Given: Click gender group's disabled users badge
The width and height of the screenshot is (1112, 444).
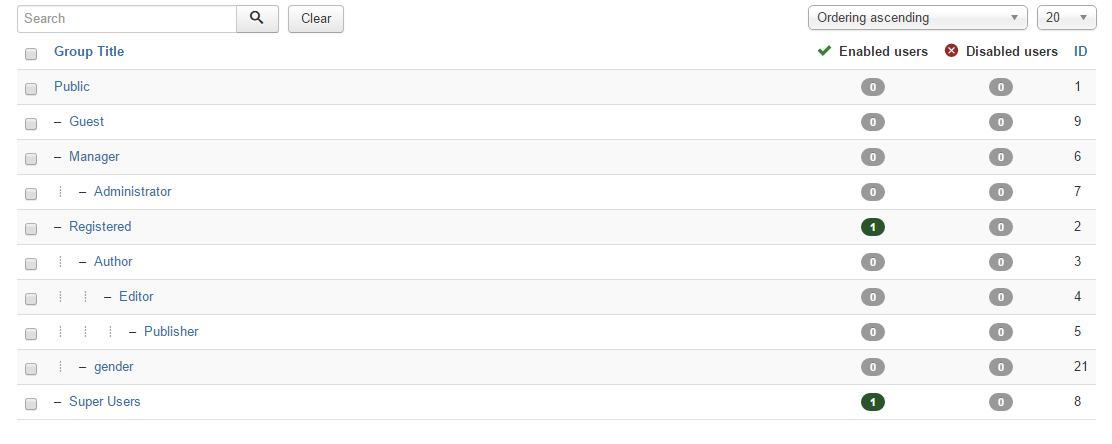Looking at the screenshot, I should [1001, 367].
